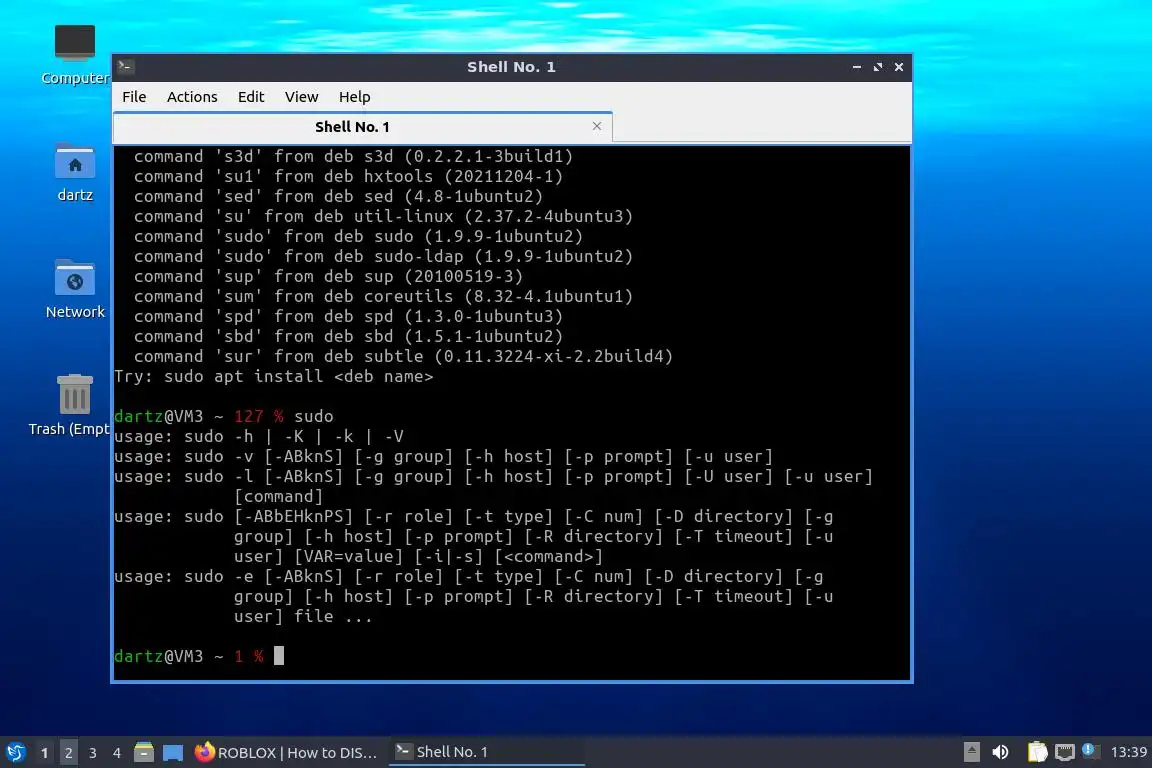Open the file manager from the taskbar
The height and width of the screenshot is (768, 1152).
tap(144, 752)
